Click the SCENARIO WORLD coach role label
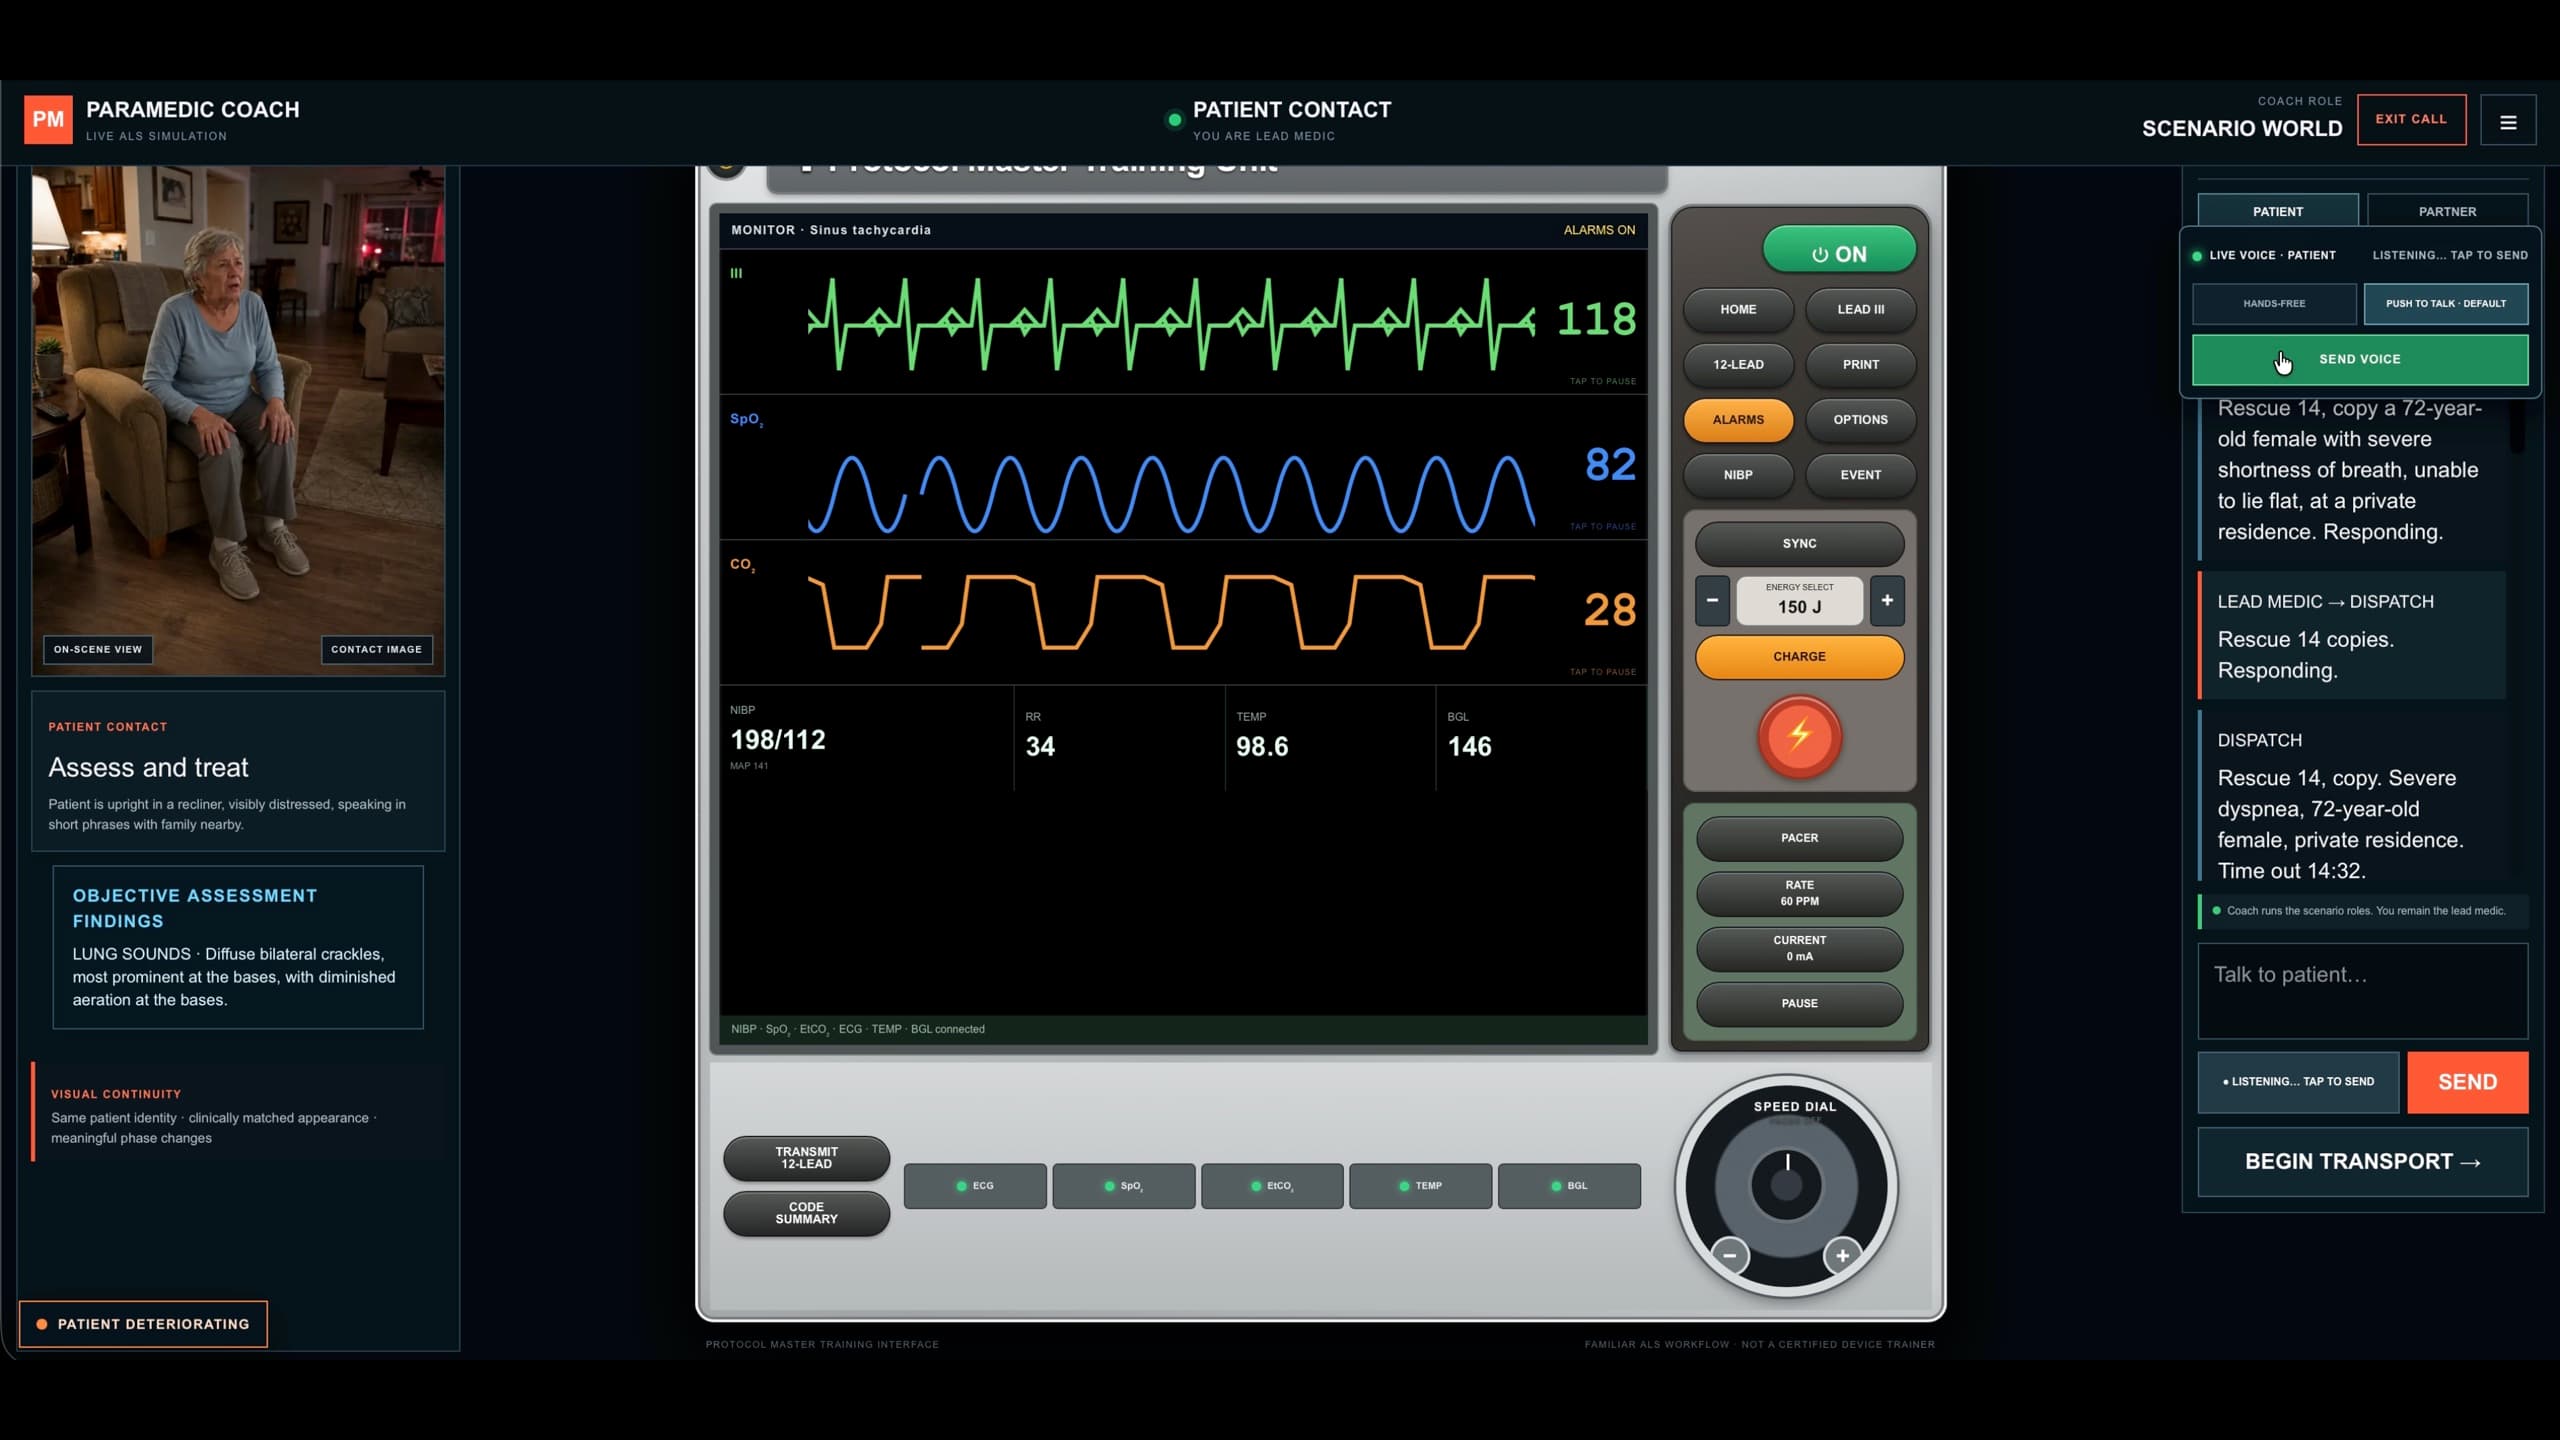This screenshot has height=1440, width=2560. 2241,128
